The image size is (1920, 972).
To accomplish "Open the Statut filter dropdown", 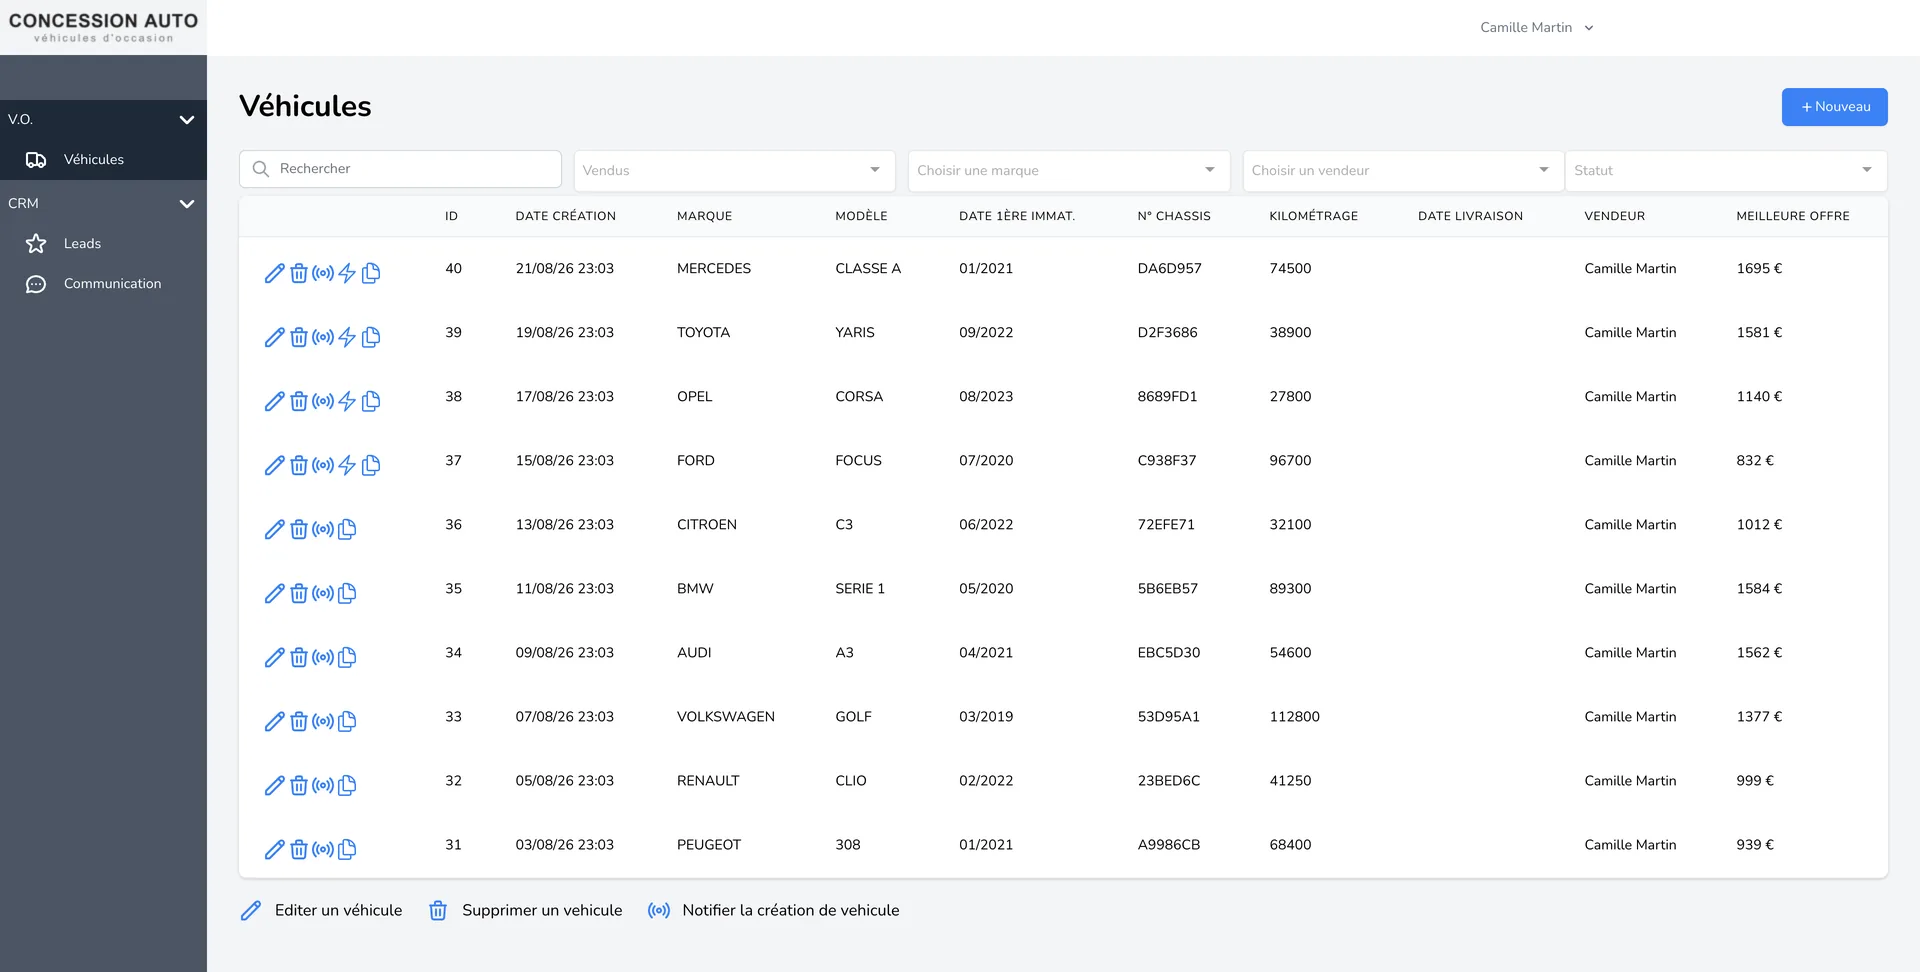I will pyautogui.click(x=1726, y=170).
